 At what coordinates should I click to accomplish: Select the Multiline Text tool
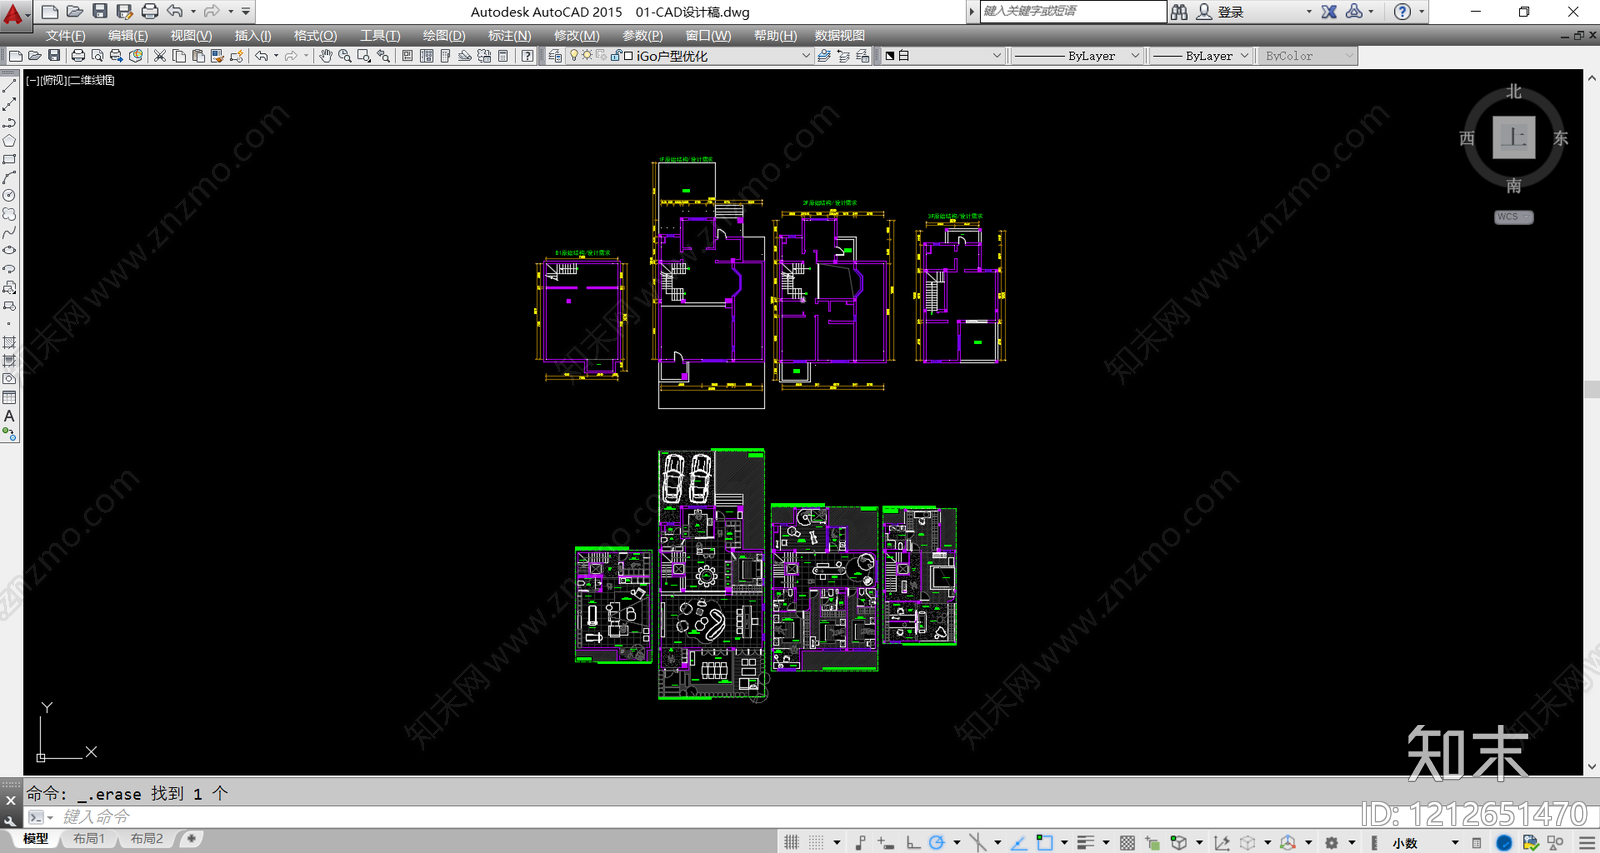tap(9, 416)
